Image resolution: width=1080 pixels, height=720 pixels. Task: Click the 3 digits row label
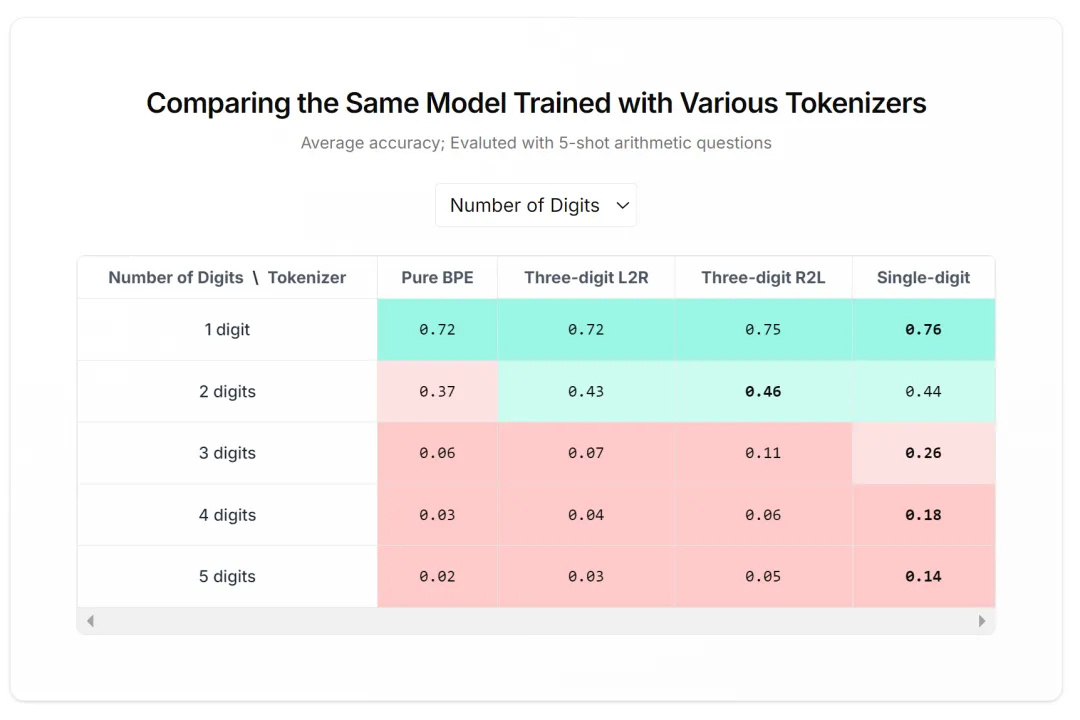[227, 453]
